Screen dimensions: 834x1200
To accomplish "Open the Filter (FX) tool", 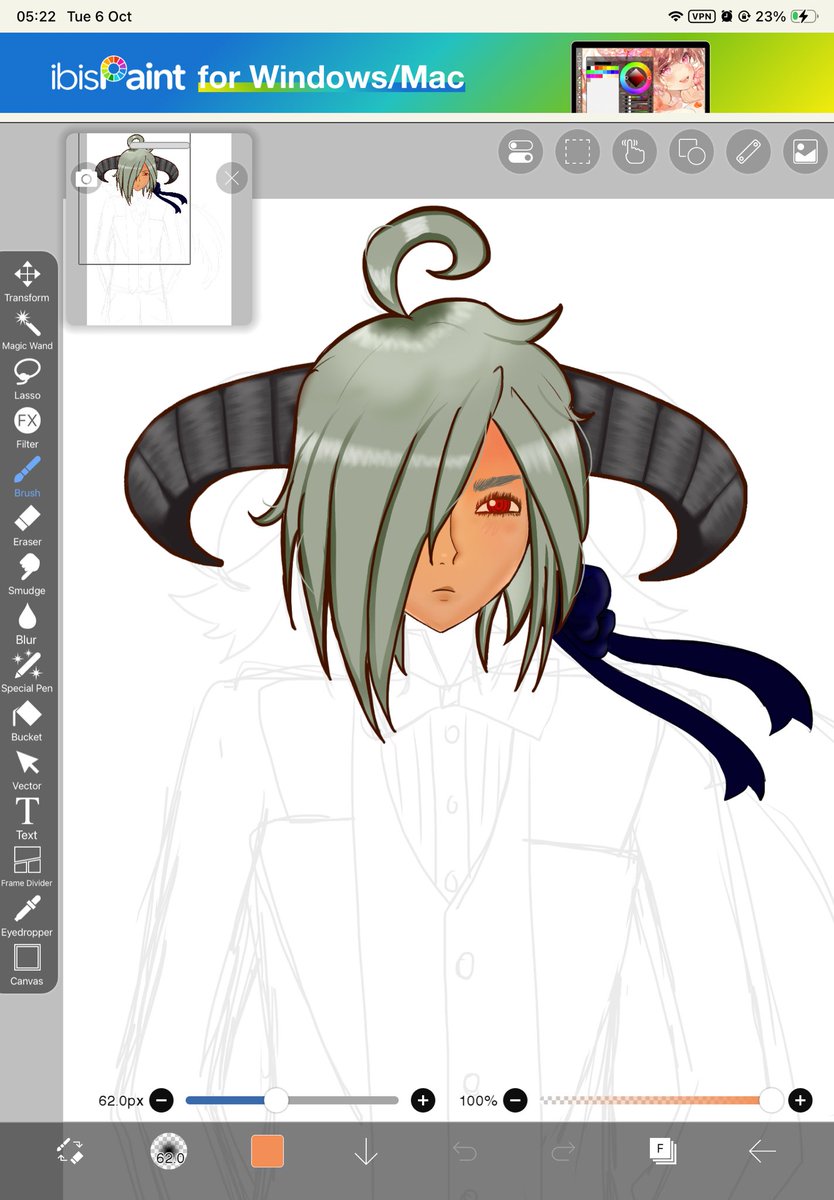I will [x=27, y=428].
